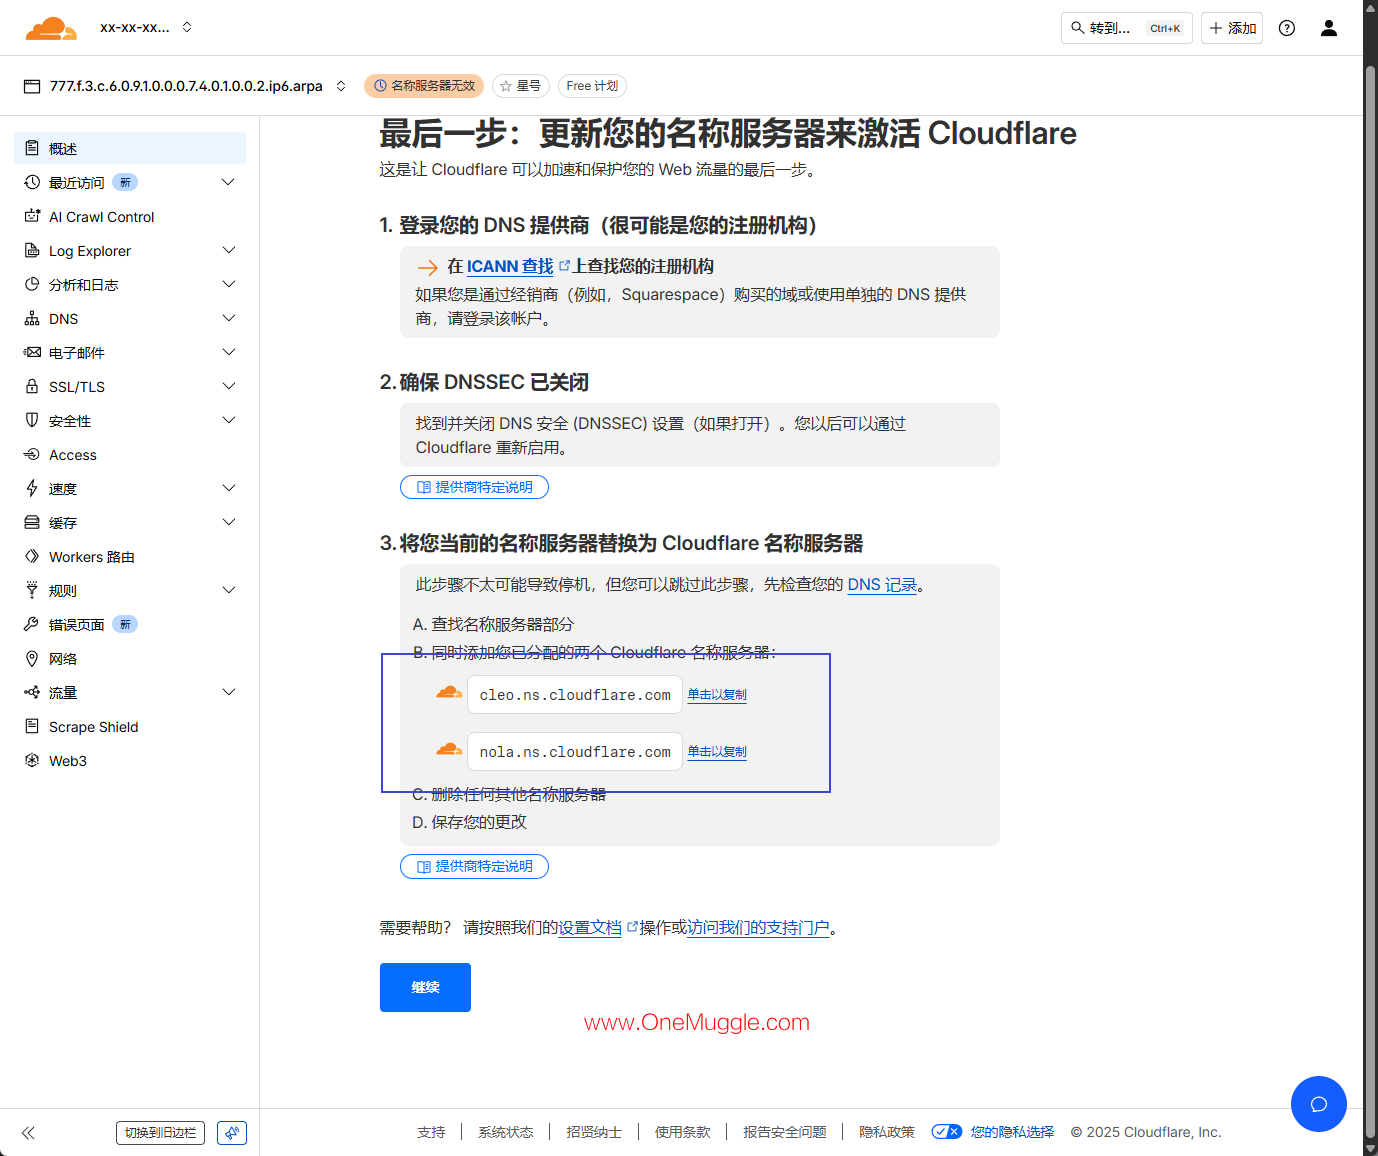Collapse sidebar with double chevron icon
Screen dimensions: 1378x1156
(x=28, y=1133)
